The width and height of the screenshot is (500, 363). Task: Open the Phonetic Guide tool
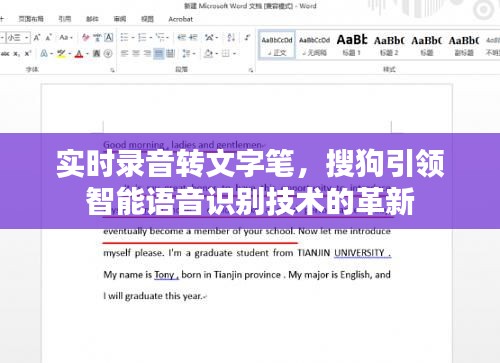click(x=97, y=37)
